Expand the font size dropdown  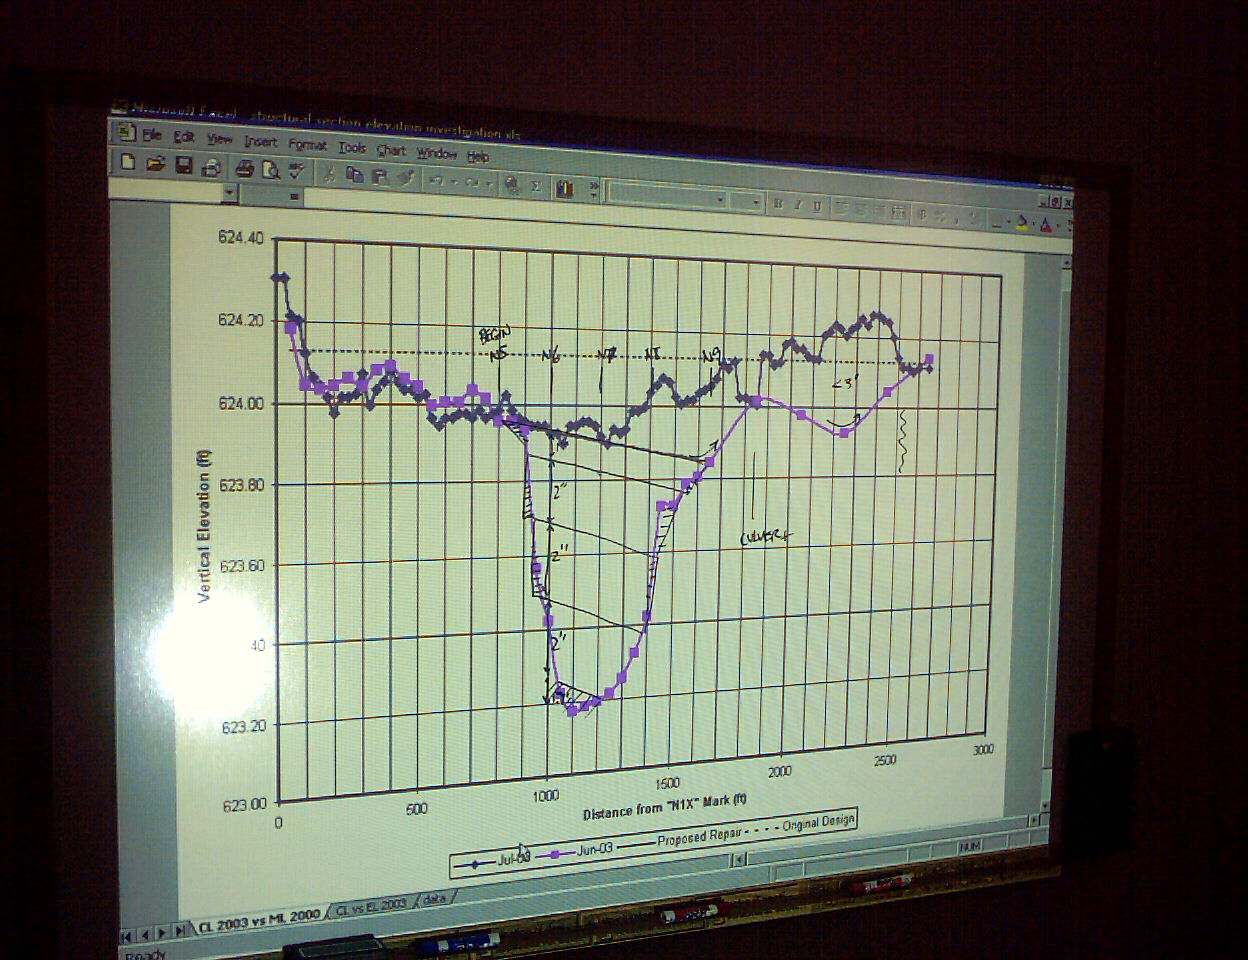point(756,202)
